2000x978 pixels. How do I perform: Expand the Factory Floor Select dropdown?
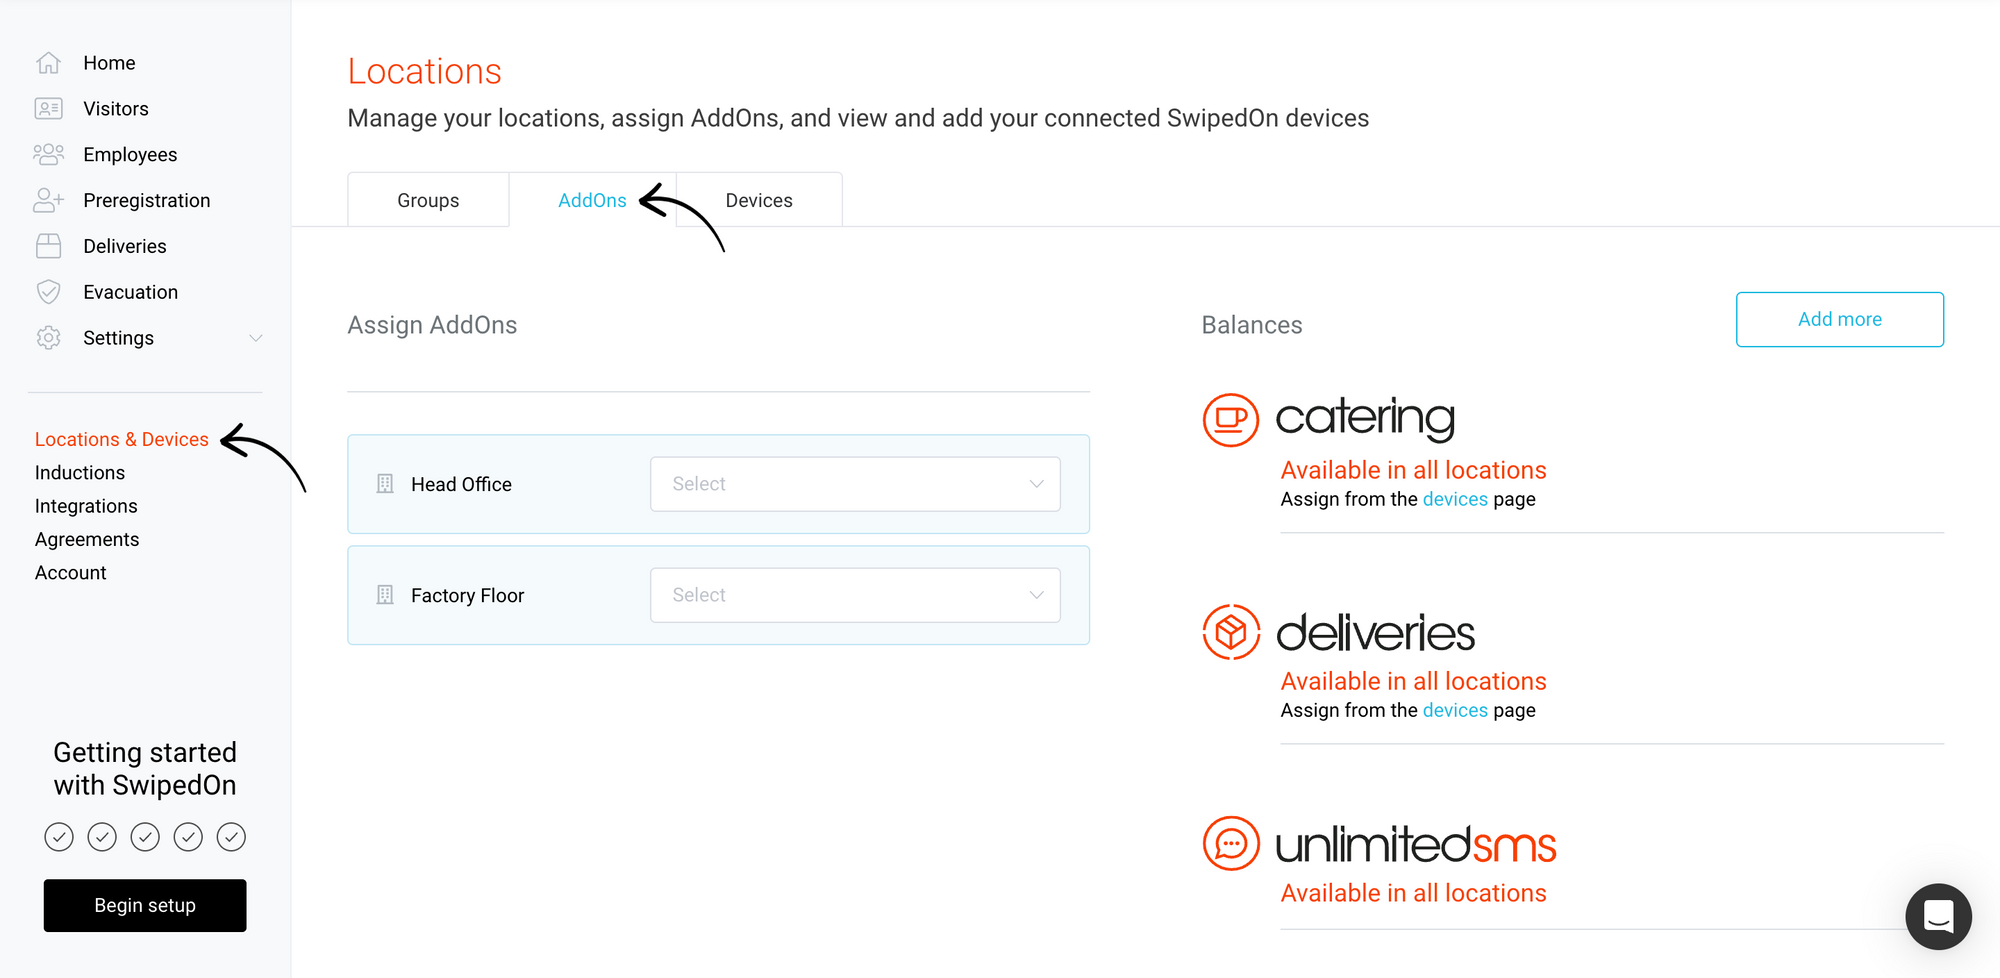854,594
